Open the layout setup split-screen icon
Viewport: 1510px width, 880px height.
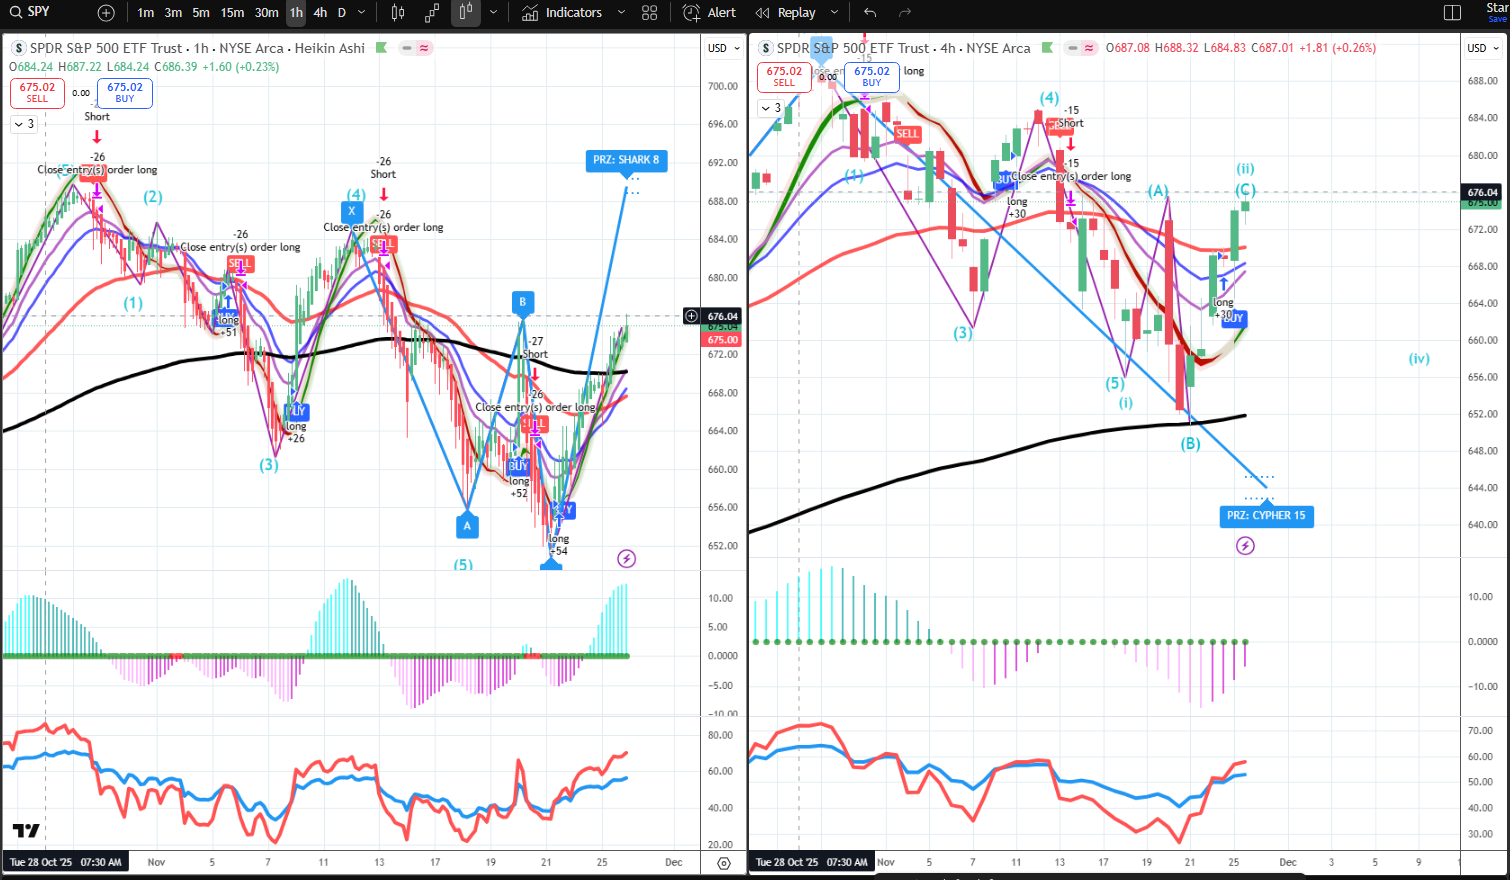(1453, 13)
